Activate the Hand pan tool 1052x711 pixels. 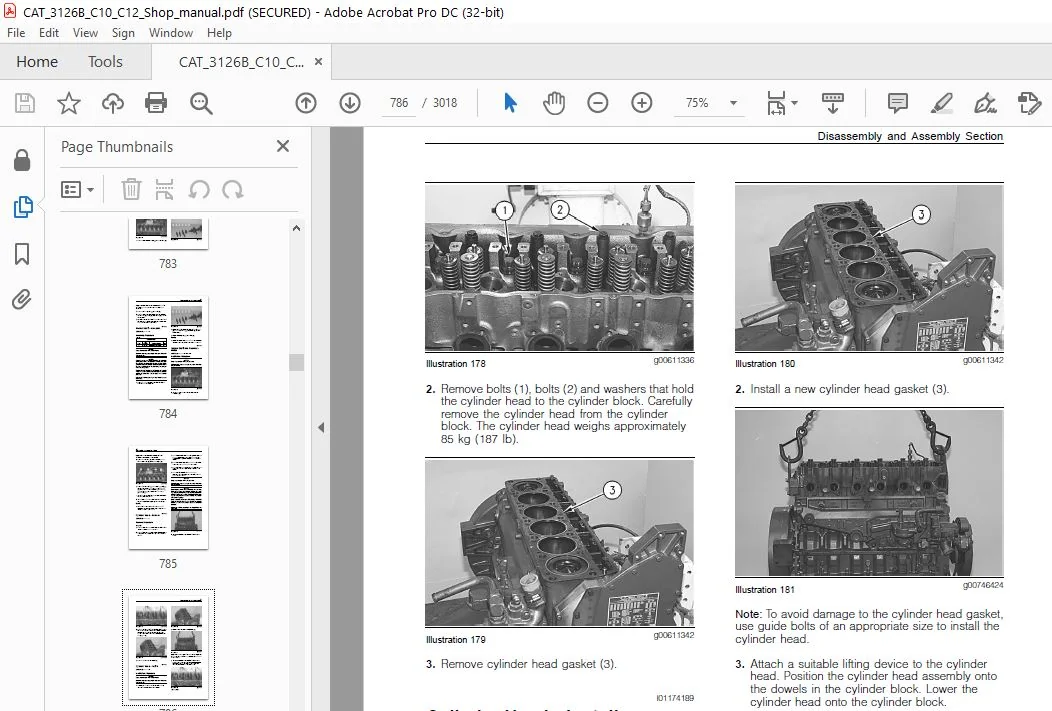pos(554,103)
